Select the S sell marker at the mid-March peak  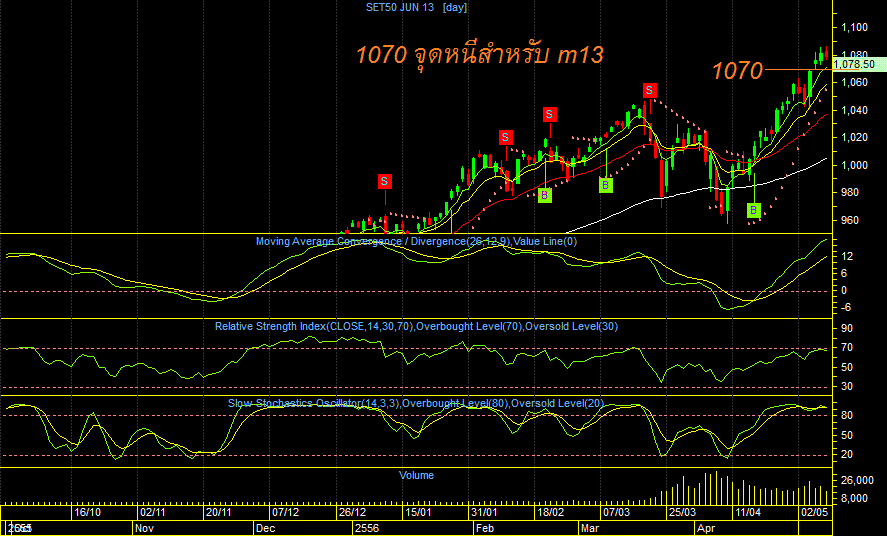pos(649,90)
